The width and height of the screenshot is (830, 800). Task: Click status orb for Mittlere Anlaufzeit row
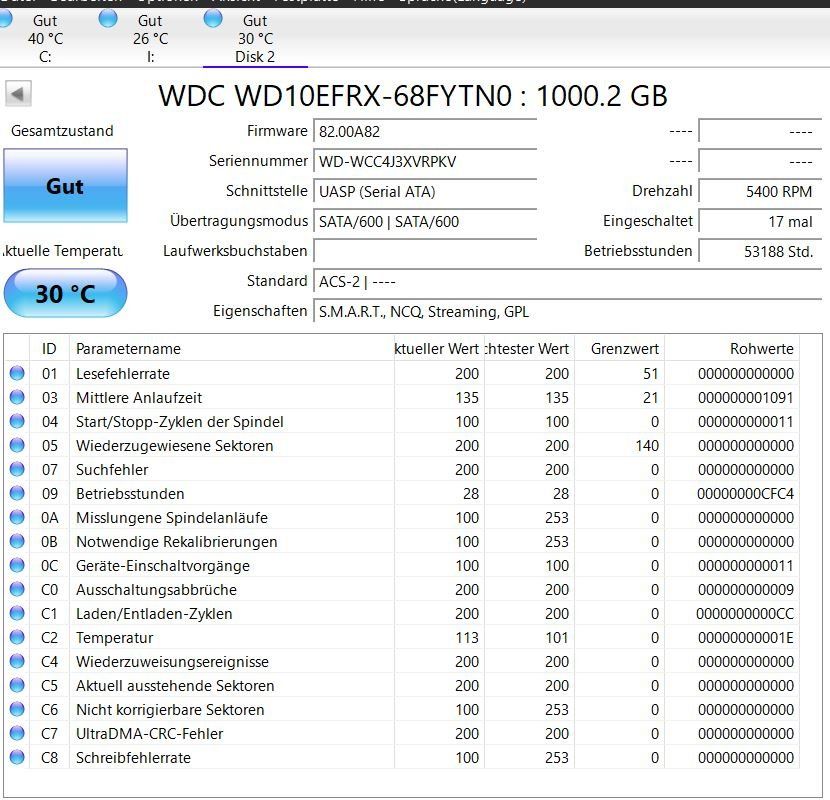17,397
